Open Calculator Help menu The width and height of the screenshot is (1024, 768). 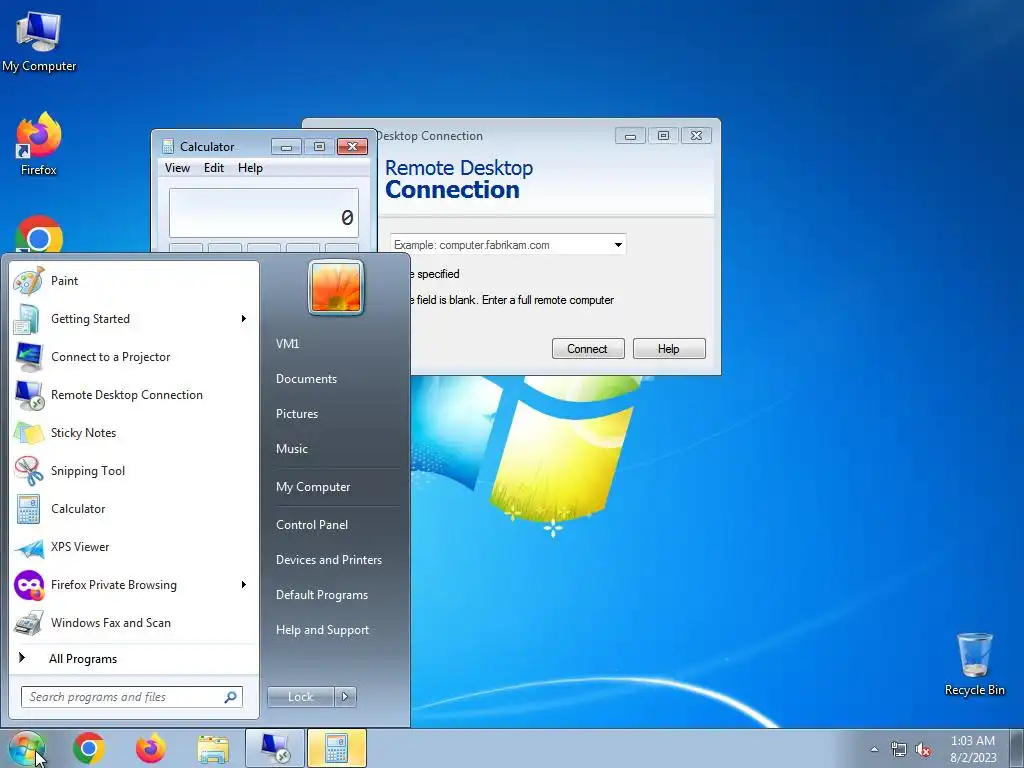tap(250, 168)
